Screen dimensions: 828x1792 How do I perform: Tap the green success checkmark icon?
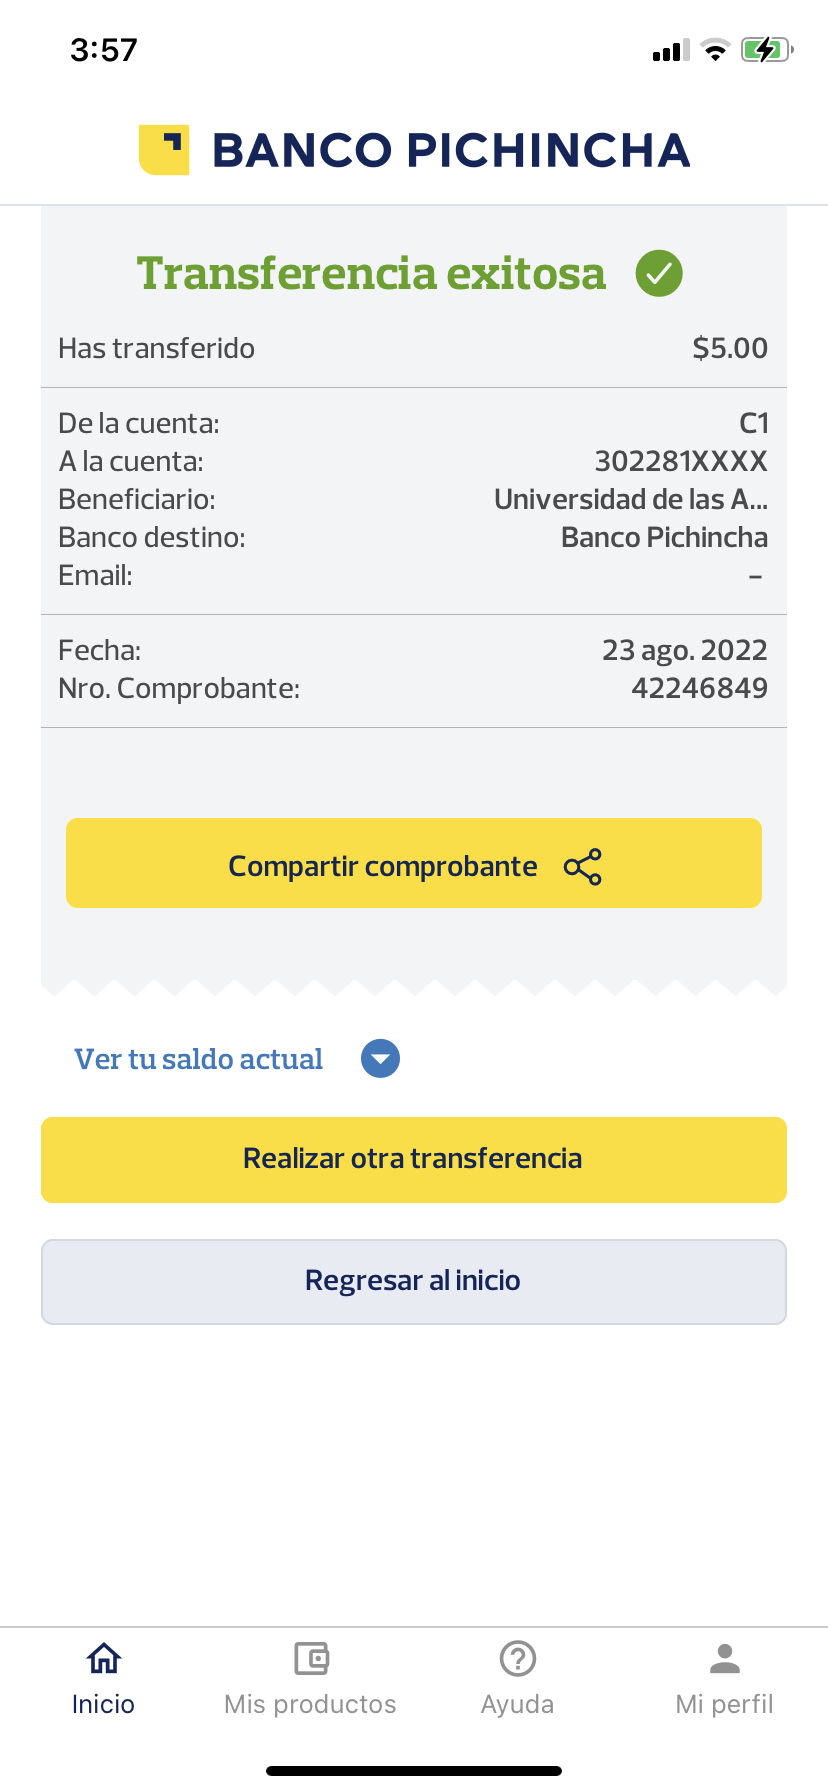659,273
